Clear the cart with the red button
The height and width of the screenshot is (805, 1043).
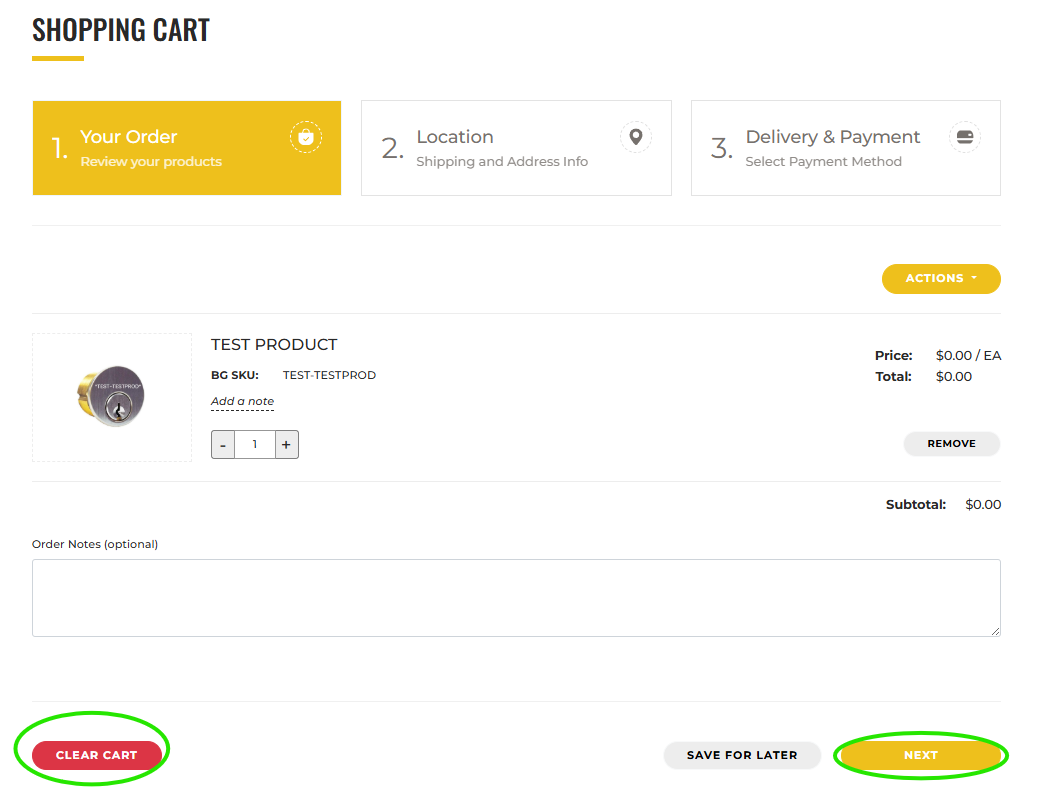pyautogui.click(x=96, y=755)
